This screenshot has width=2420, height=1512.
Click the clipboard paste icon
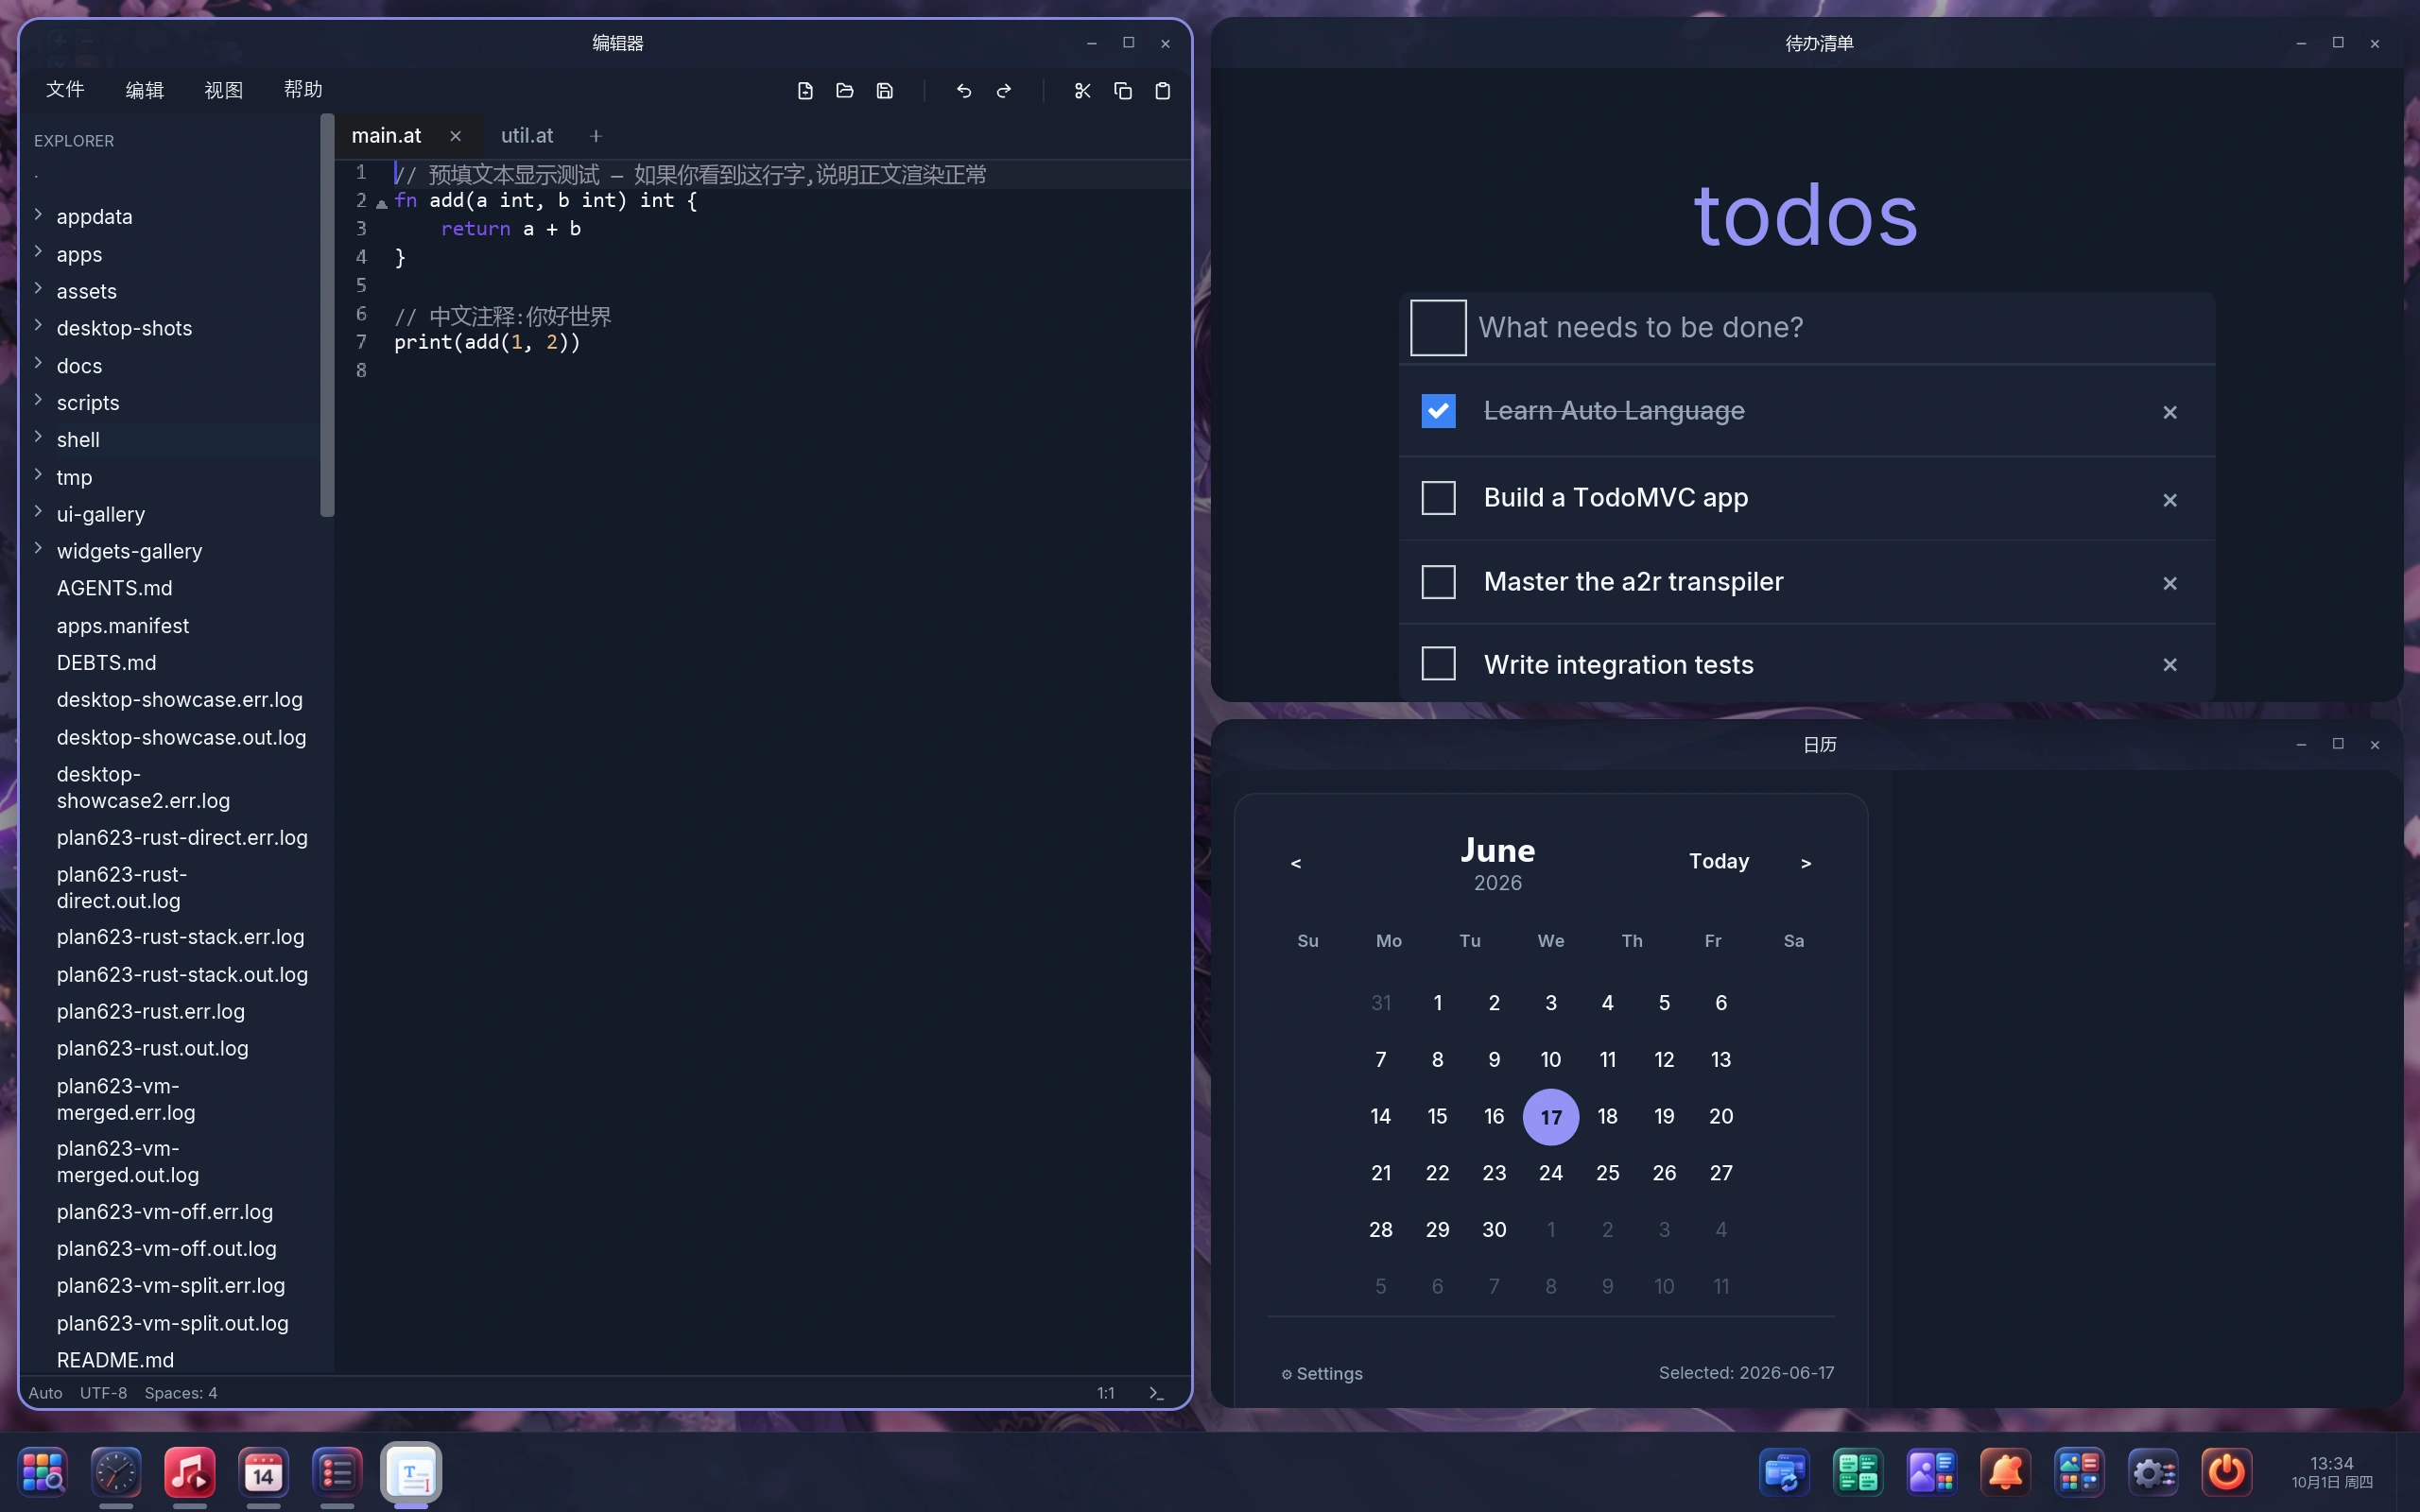coord(1163,91)
